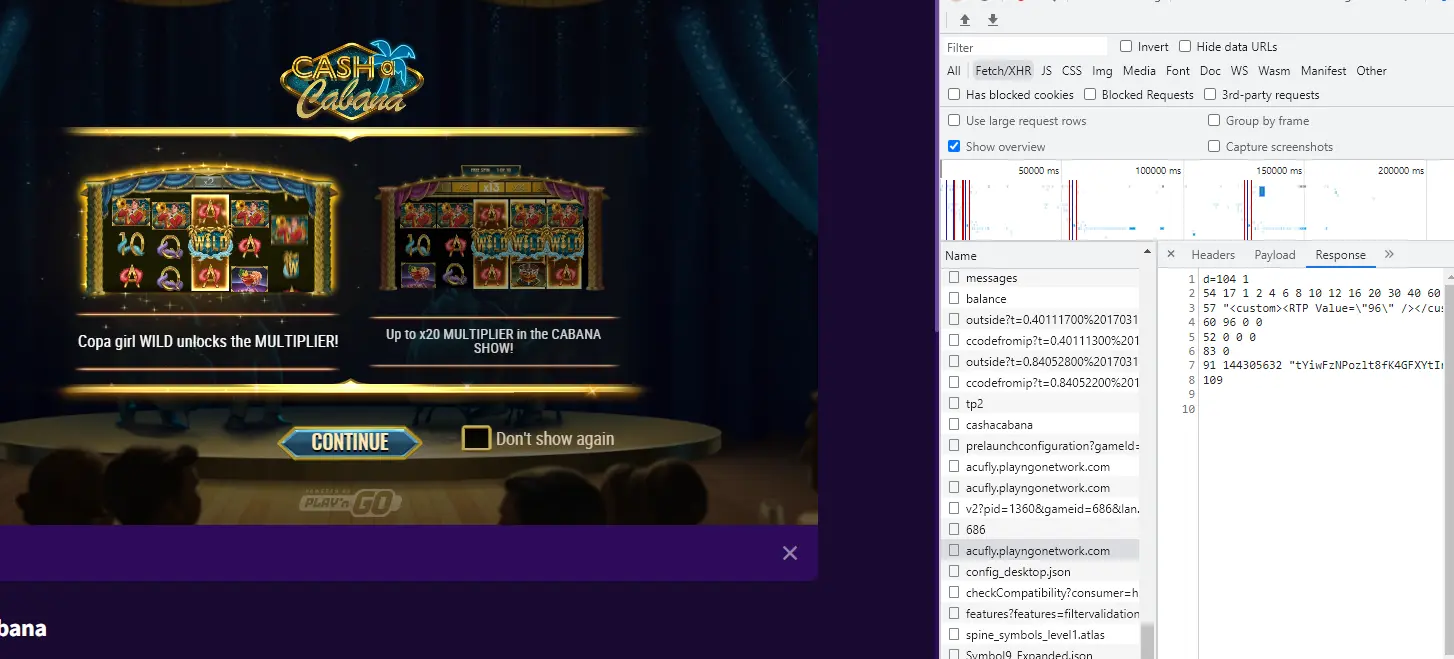Select the features?features request
This screenshot has width=1454, height=659.
coord(1041,614)
